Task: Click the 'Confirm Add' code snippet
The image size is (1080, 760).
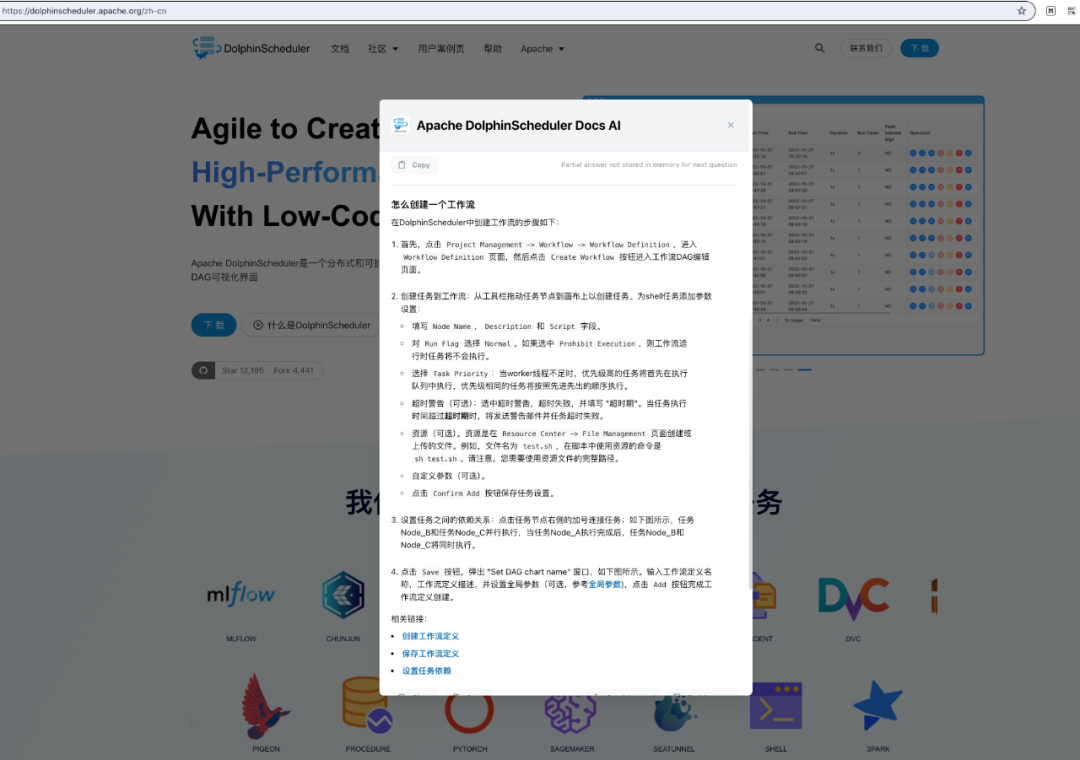Action: tap(456, 493)
